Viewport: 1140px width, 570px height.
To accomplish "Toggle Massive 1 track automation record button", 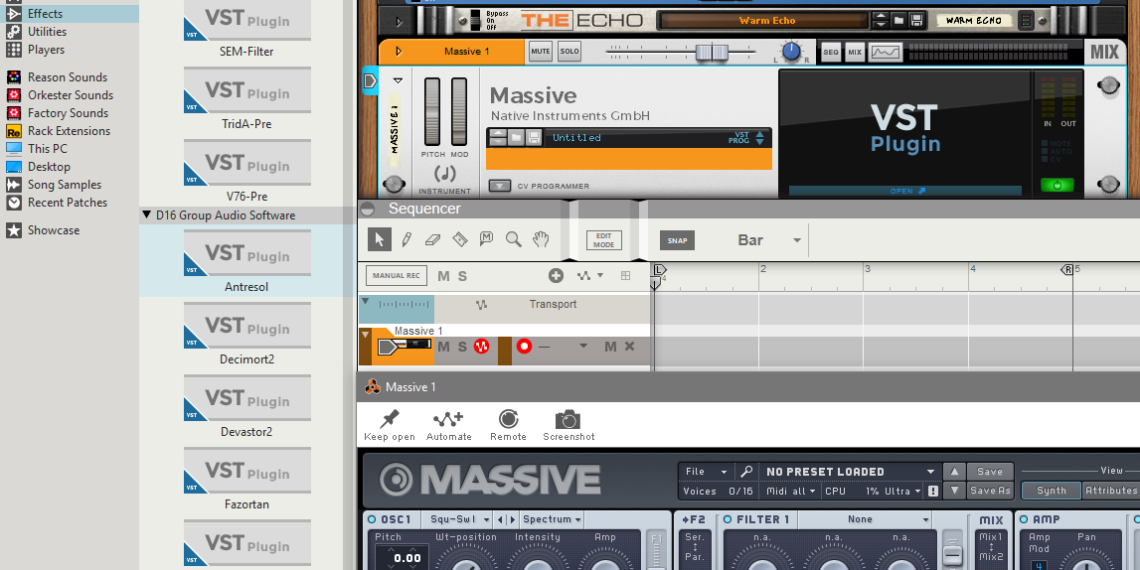I will [481, 347].
